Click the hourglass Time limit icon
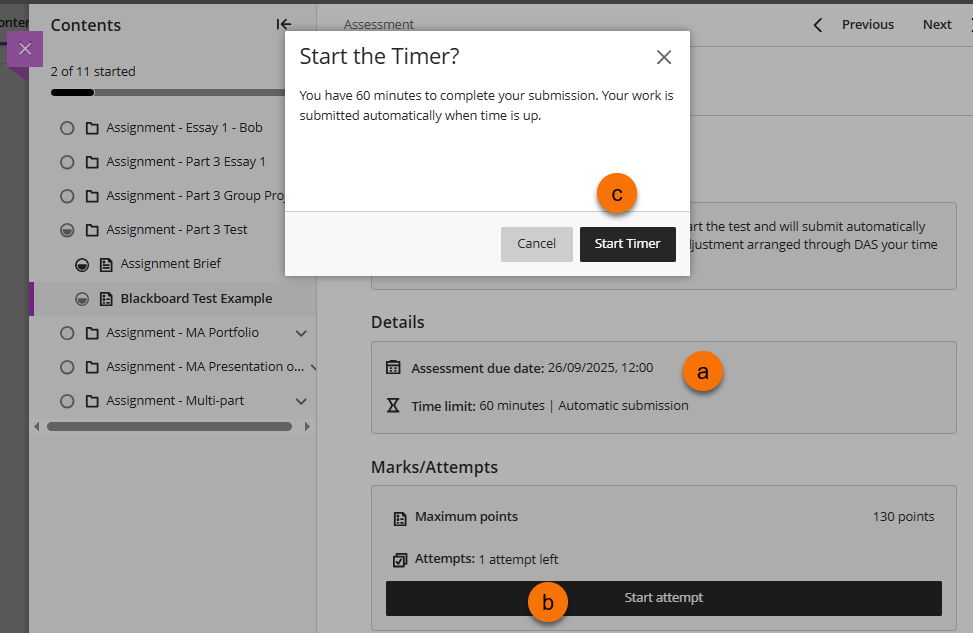 pos(394,406)
